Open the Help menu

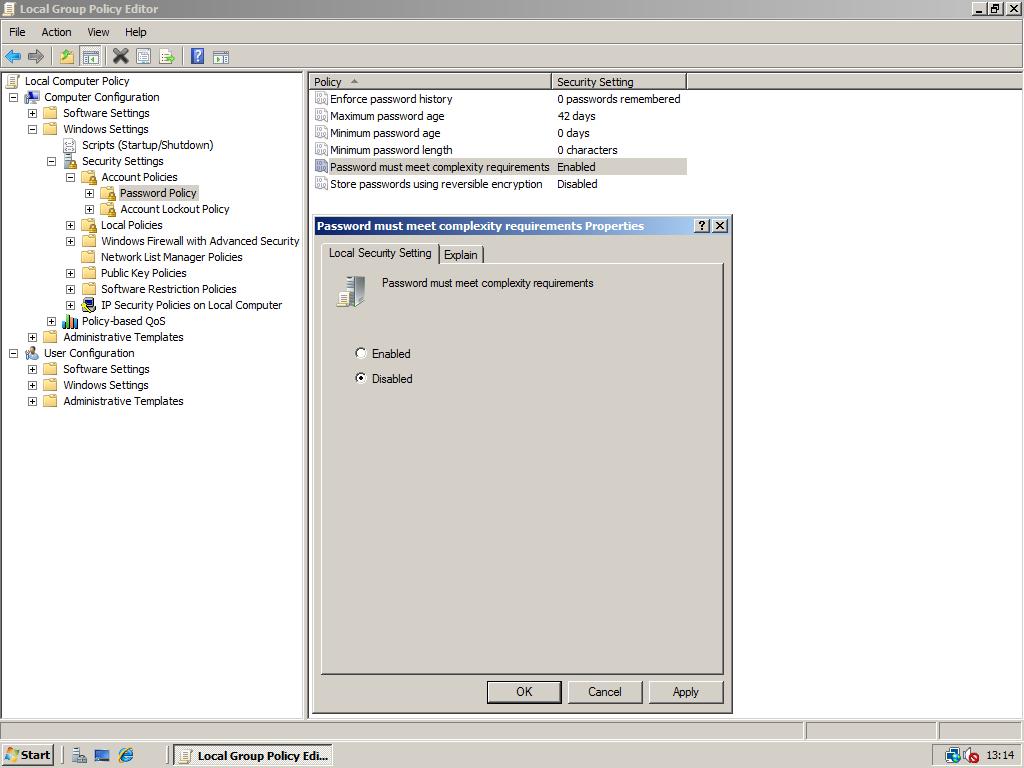pyautogui.click(x=136, y=32)
